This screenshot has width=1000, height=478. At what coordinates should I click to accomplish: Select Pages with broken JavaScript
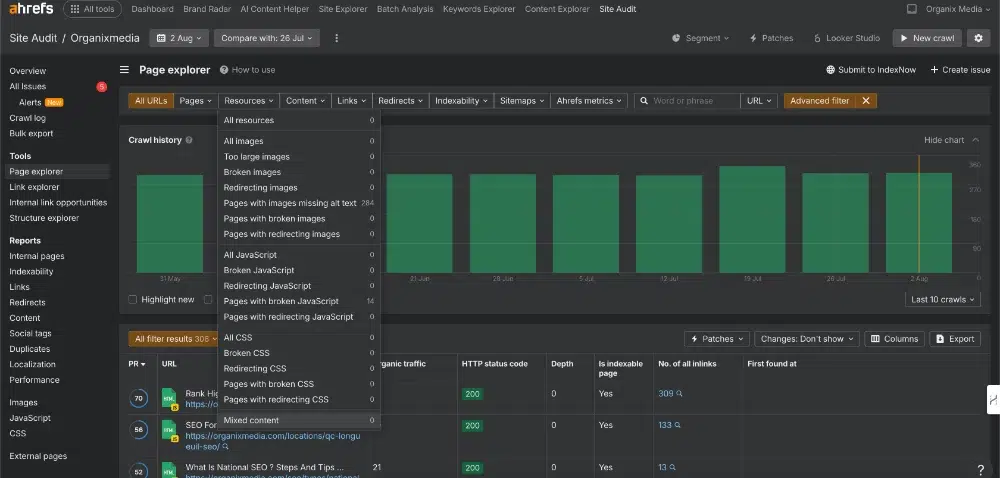click(298, 301)
